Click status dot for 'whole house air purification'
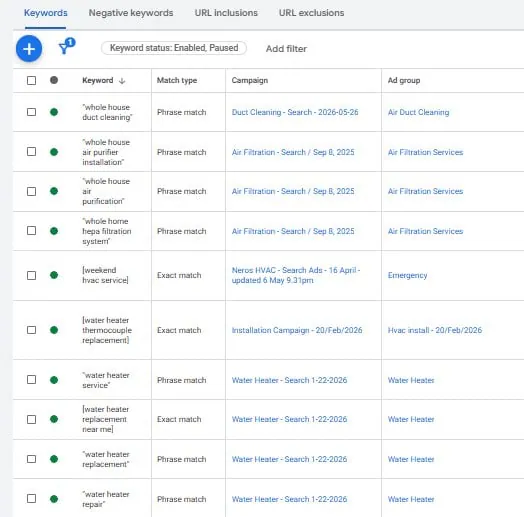The image size is (524, 517). (54, 191)
